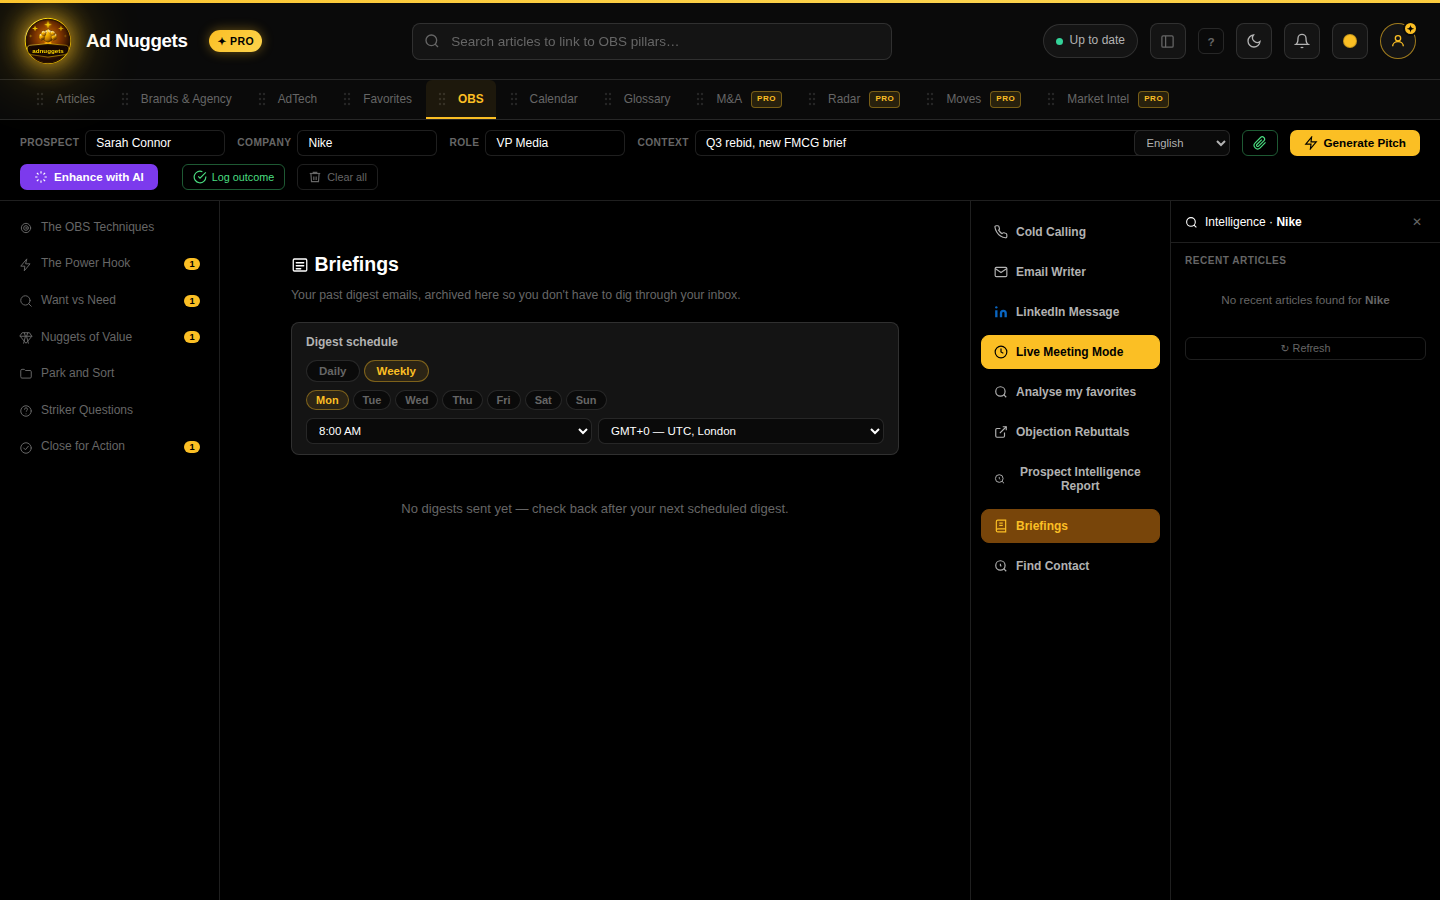Open the Market Intel PRO tab
Screen dimensions: 1440x900
point(1108,99)
